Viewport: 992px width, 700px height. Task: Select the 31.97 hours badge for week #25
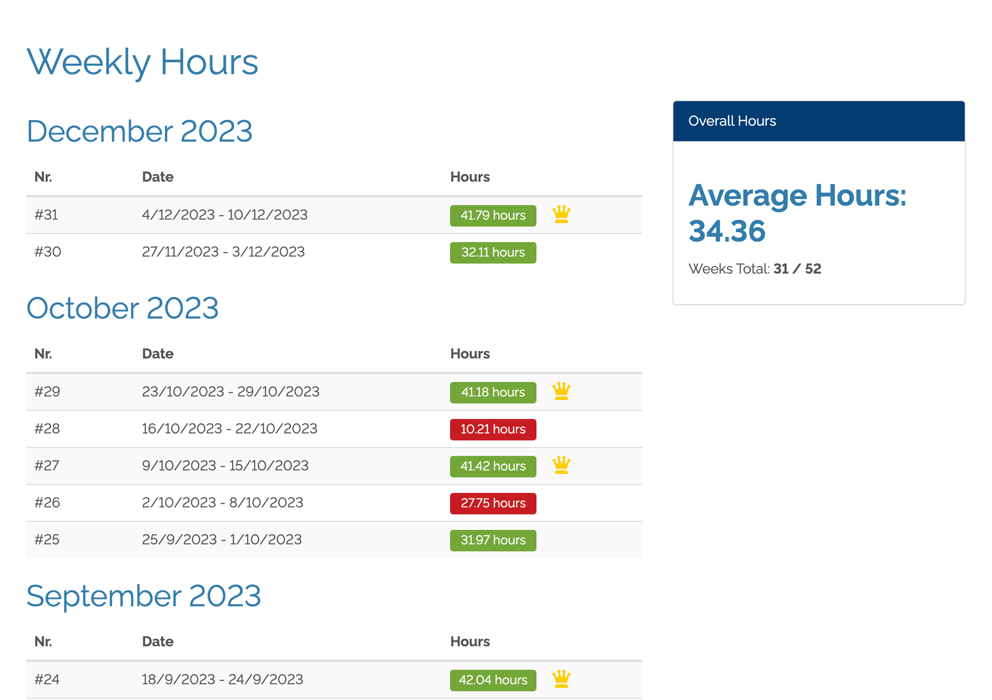coord(493,540)
